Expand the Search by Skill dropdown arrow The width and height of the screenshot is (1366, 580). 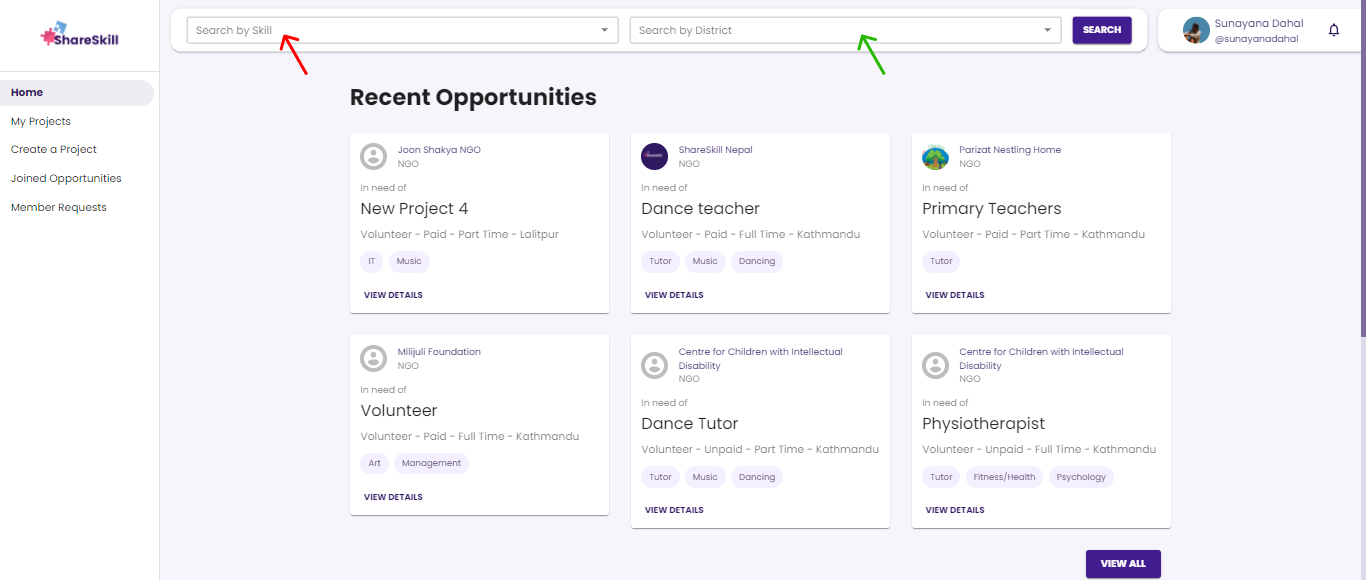(604, 30)
